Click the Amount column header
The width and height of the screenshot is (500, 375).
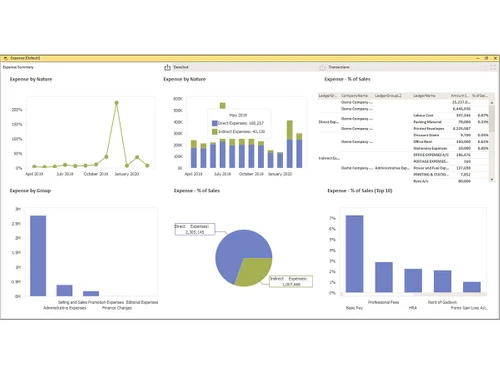pyautogui.click(x=460, y=96)
